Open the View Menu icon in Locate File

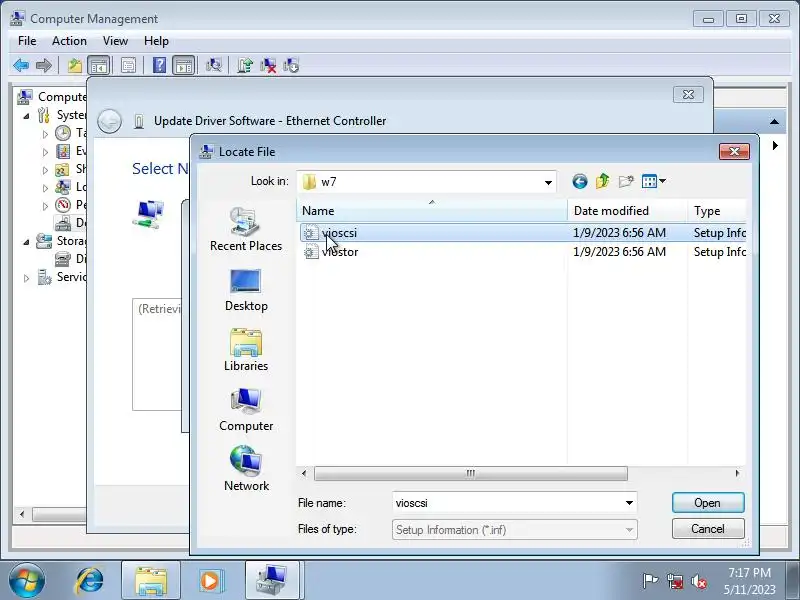point(654,181)
